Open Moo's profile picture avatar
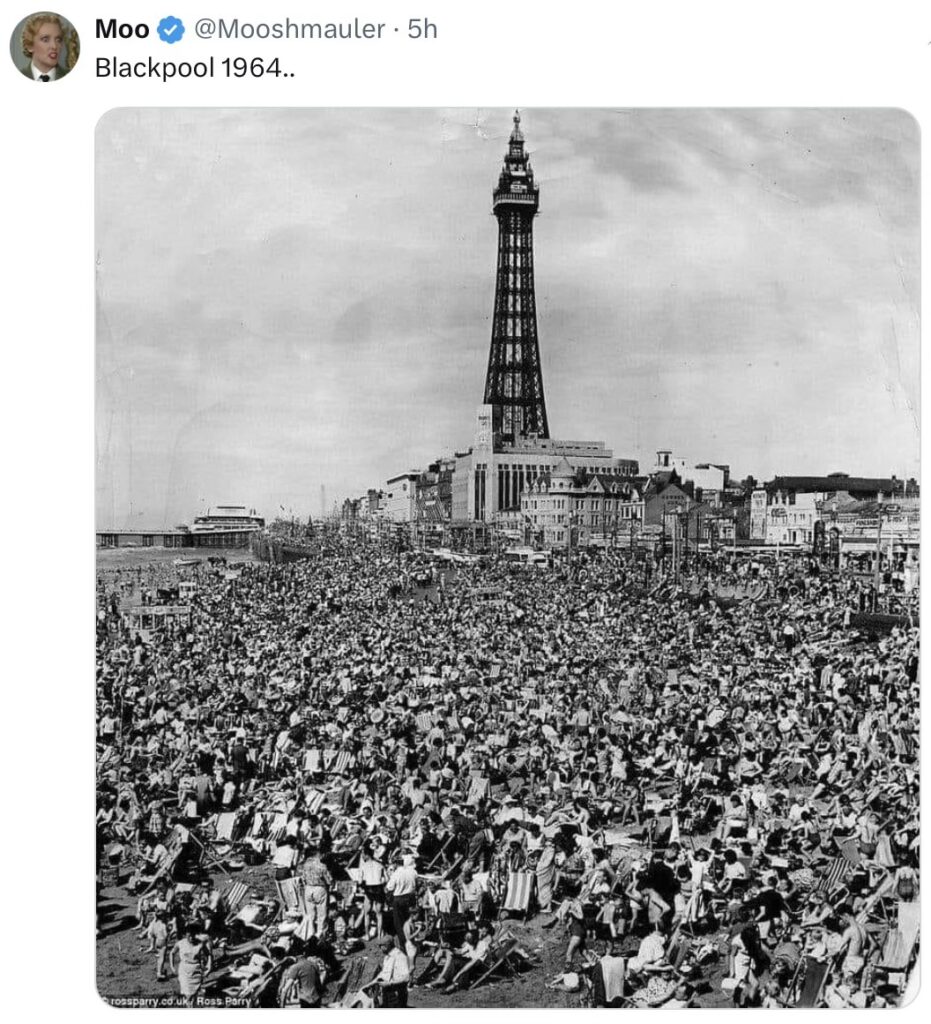 (44, 46)
